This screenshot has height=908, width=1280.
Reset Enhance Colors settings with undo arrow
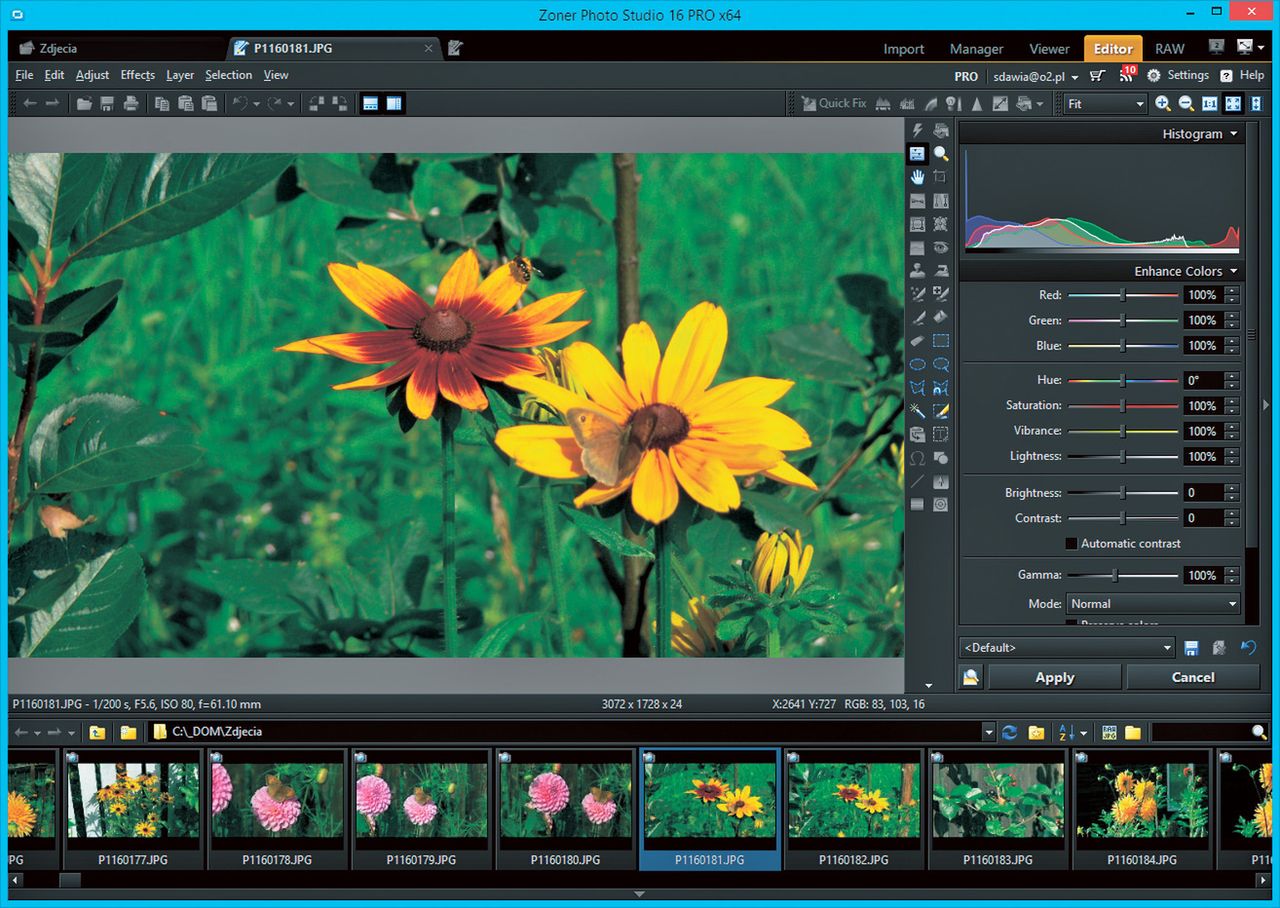[x=1248, y=648]
